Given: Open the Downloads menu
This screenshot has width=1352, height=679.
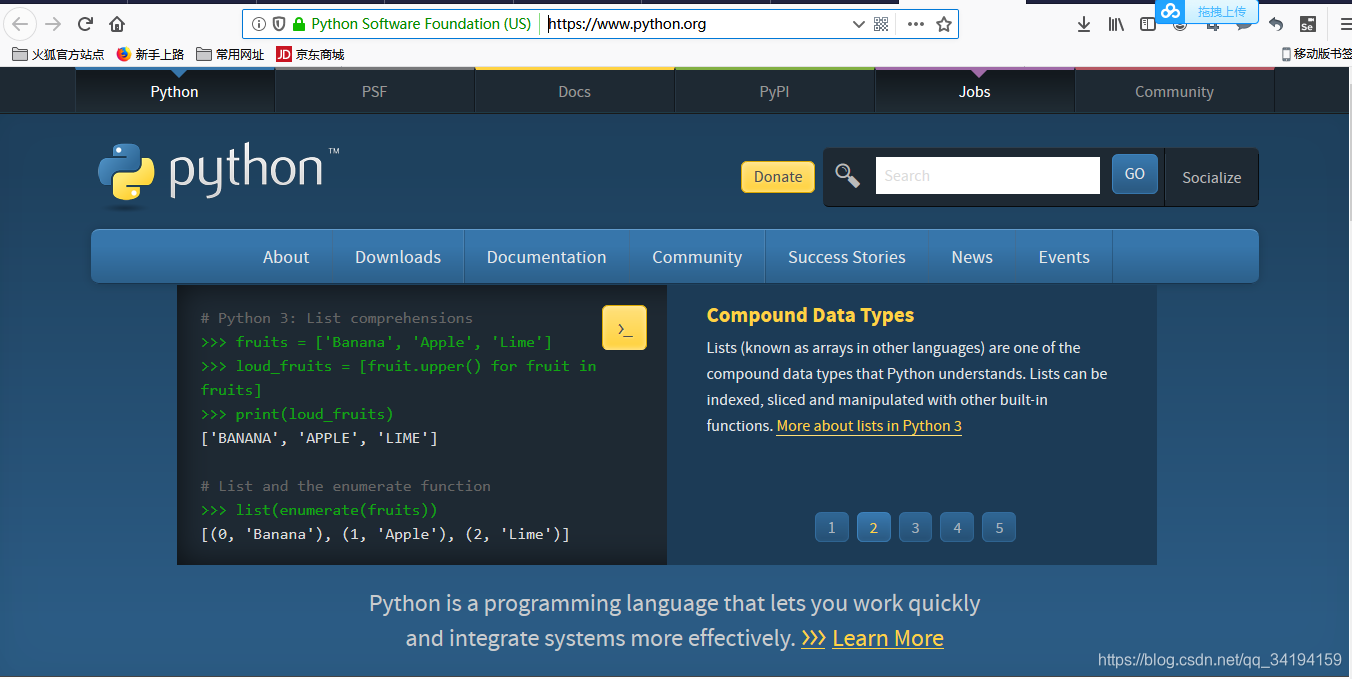Looking at the screenshot, I should [x=398, y=257].
